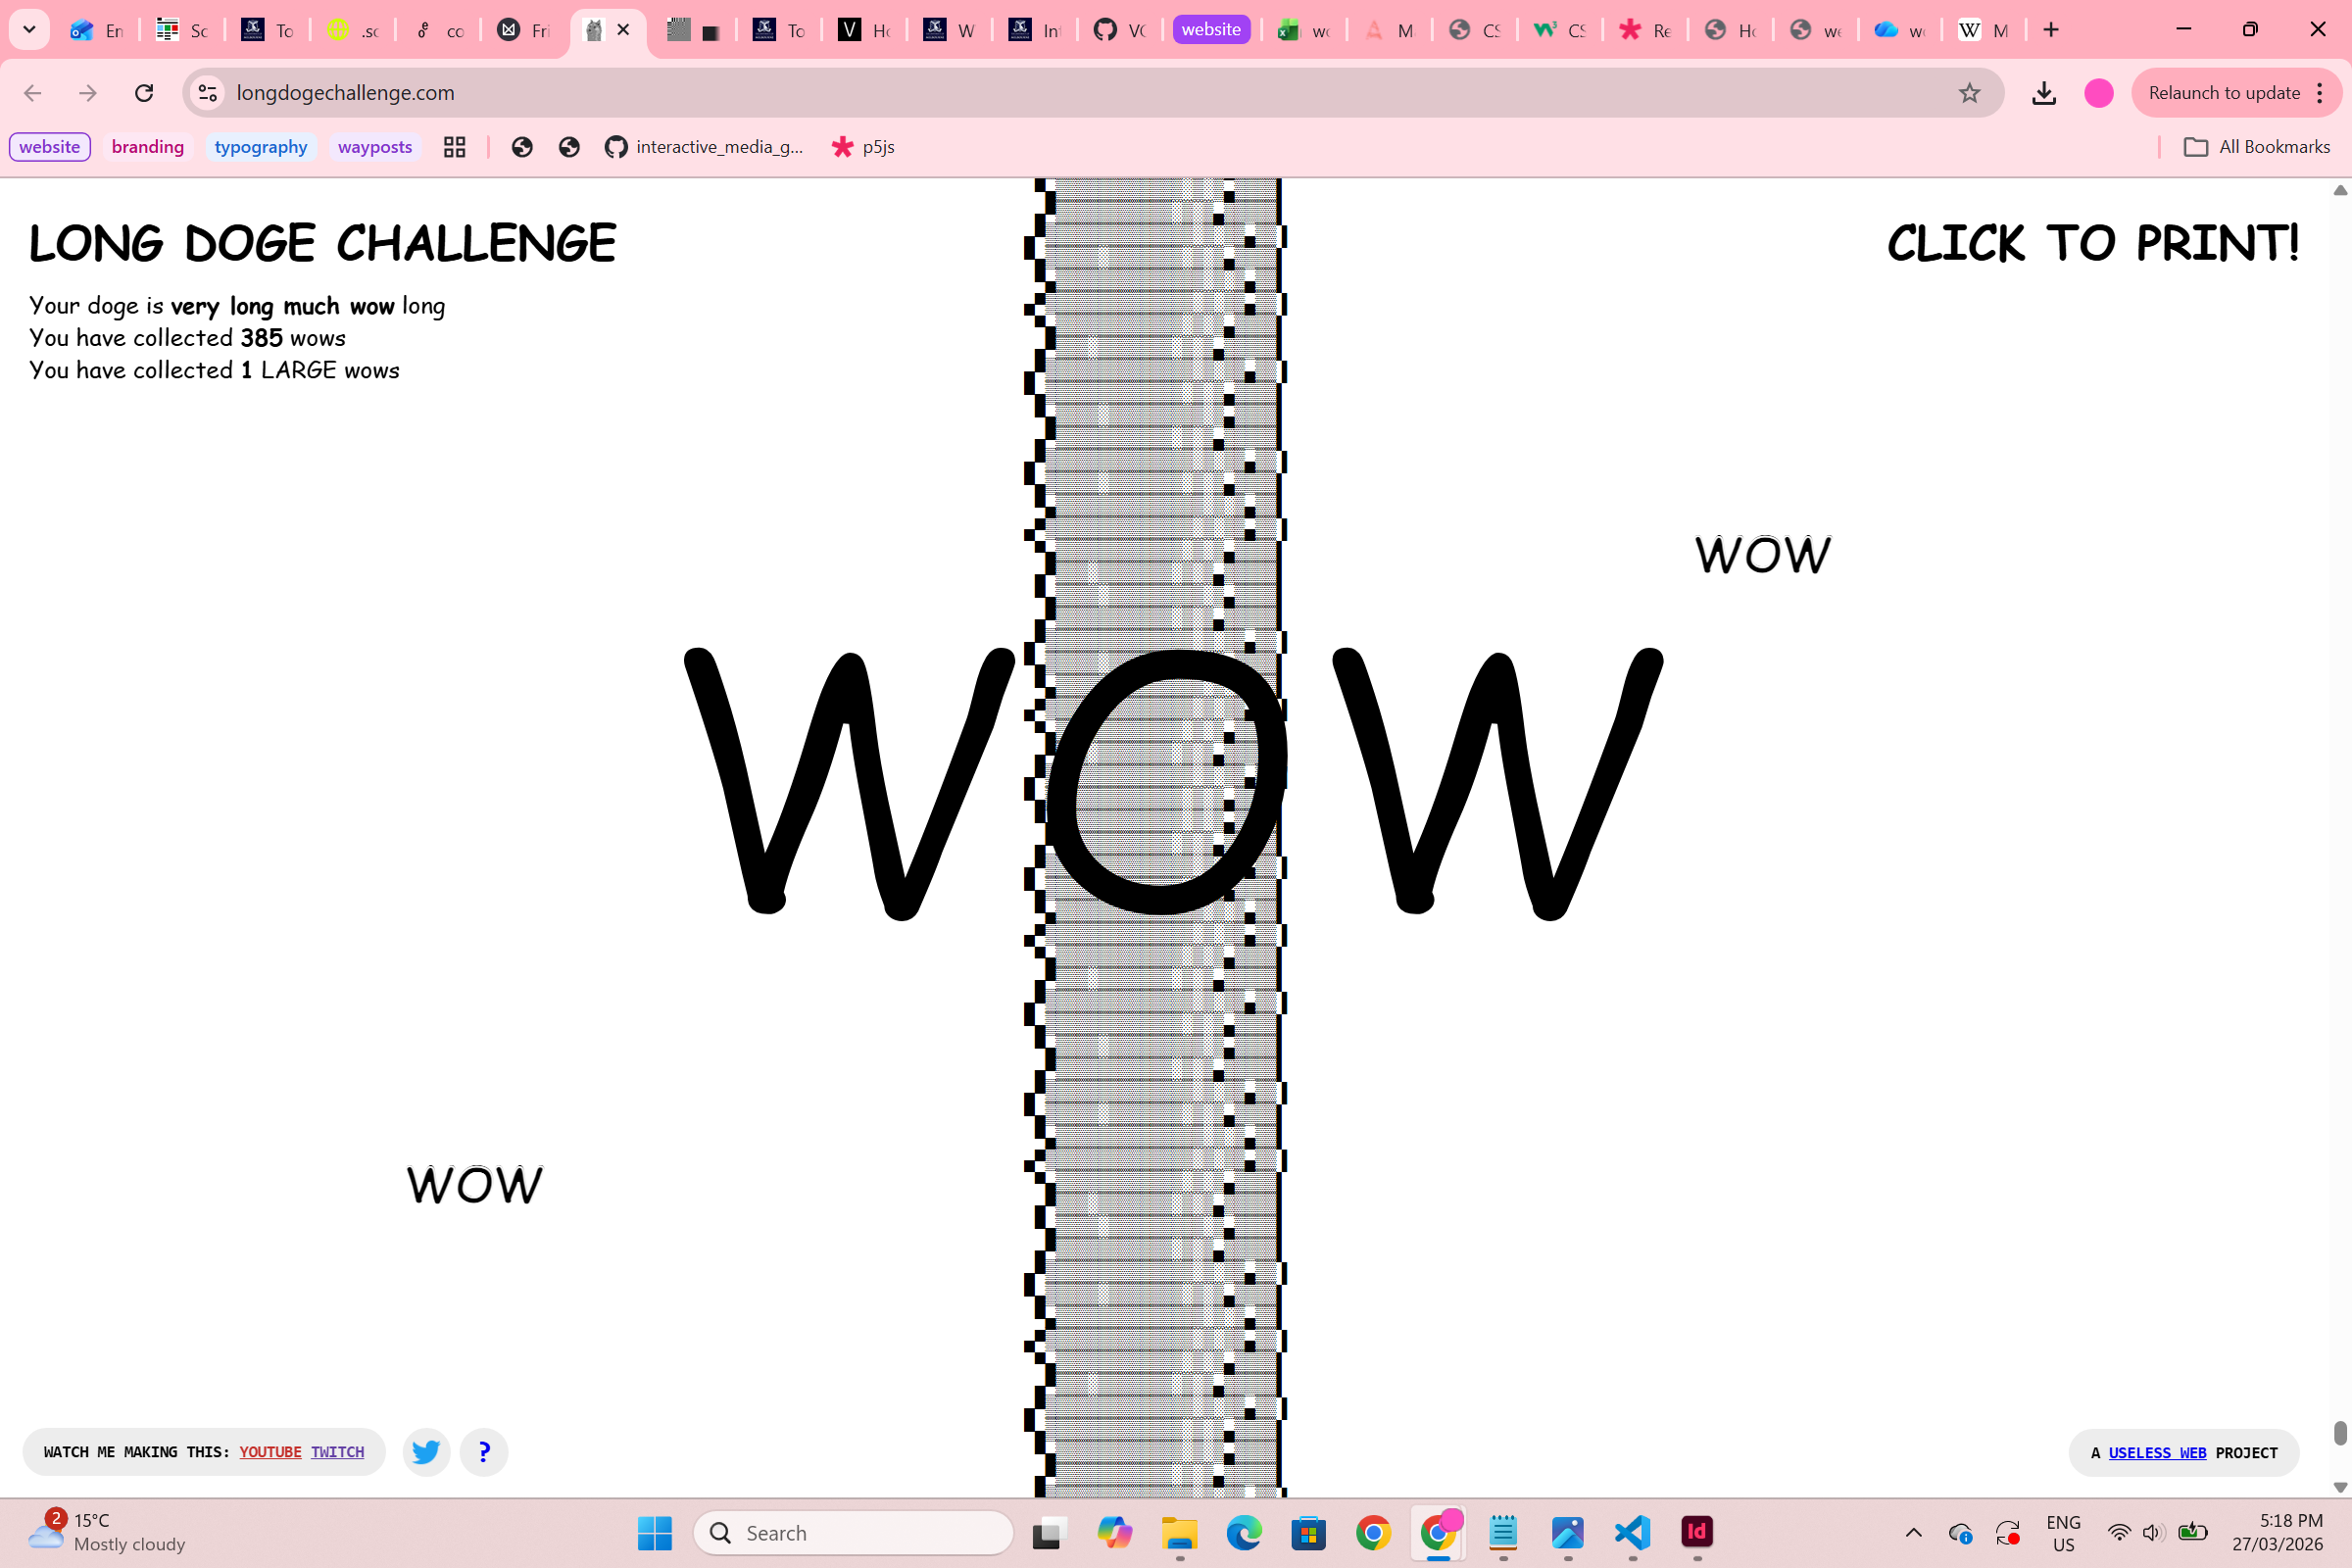The width and height of the screenshot is (2352, 1568).
Task: Open the Chrome downloads icon
Action: (x=2044, y=93)
